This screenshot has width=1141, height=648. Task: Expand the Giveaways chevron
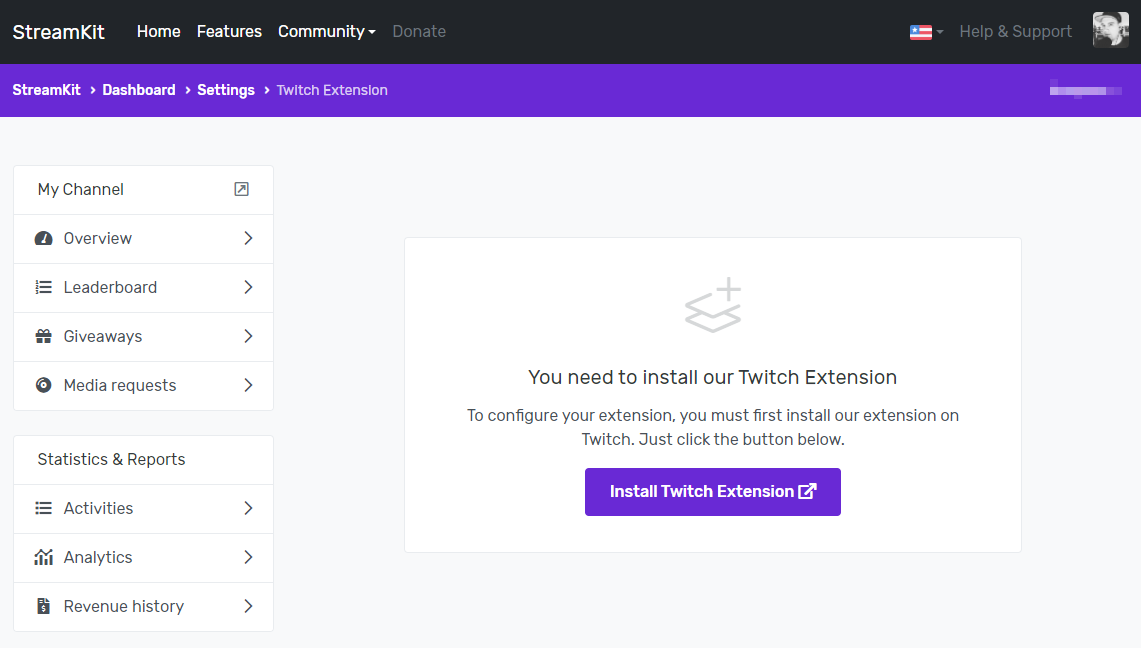tap(248, 336)
